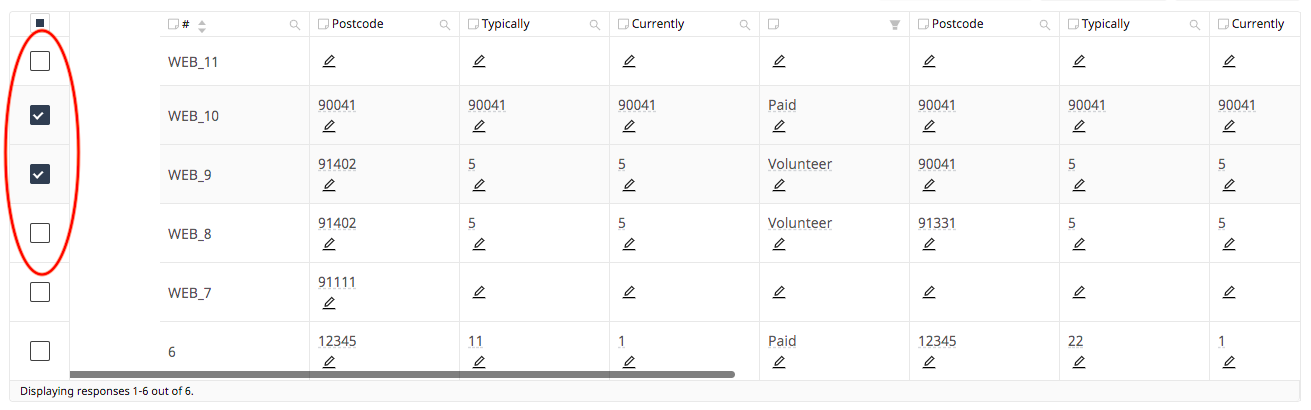Viewport: 1311px width, 410px height.
Task: Click pencil icon under Volunteer in WEB_9 row
Action: (779, 185)
